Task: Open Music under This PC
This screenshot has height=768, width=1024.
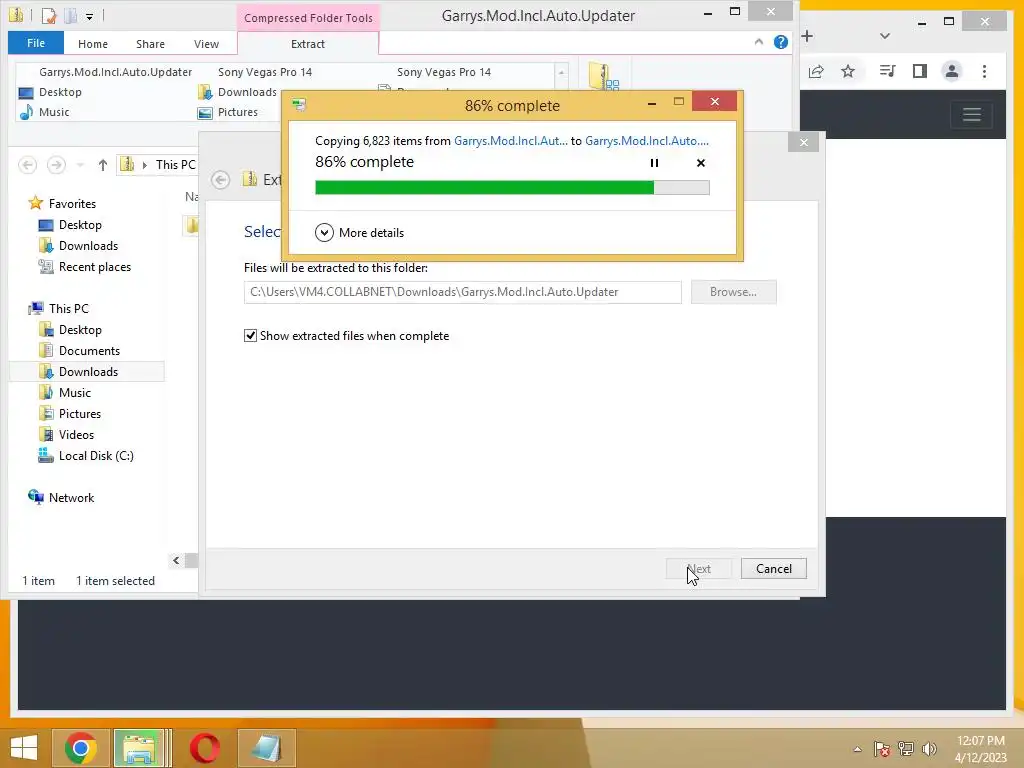Action: click(65, 392)
